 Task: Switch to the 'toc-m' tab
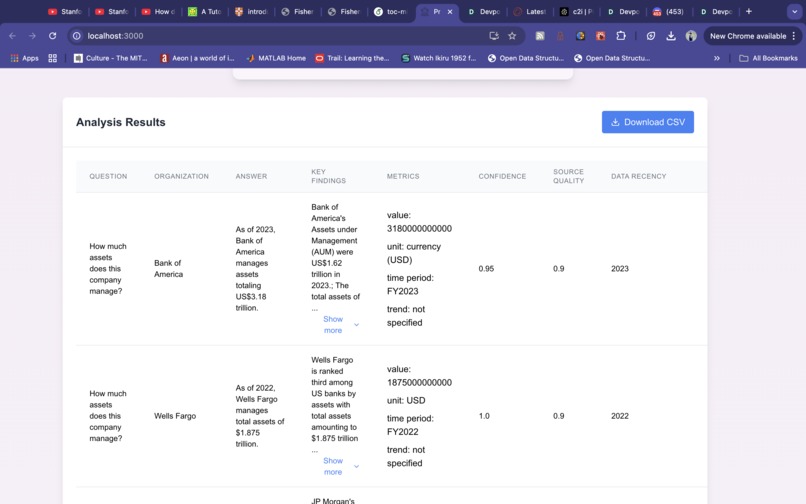click(x=391, y=11)
